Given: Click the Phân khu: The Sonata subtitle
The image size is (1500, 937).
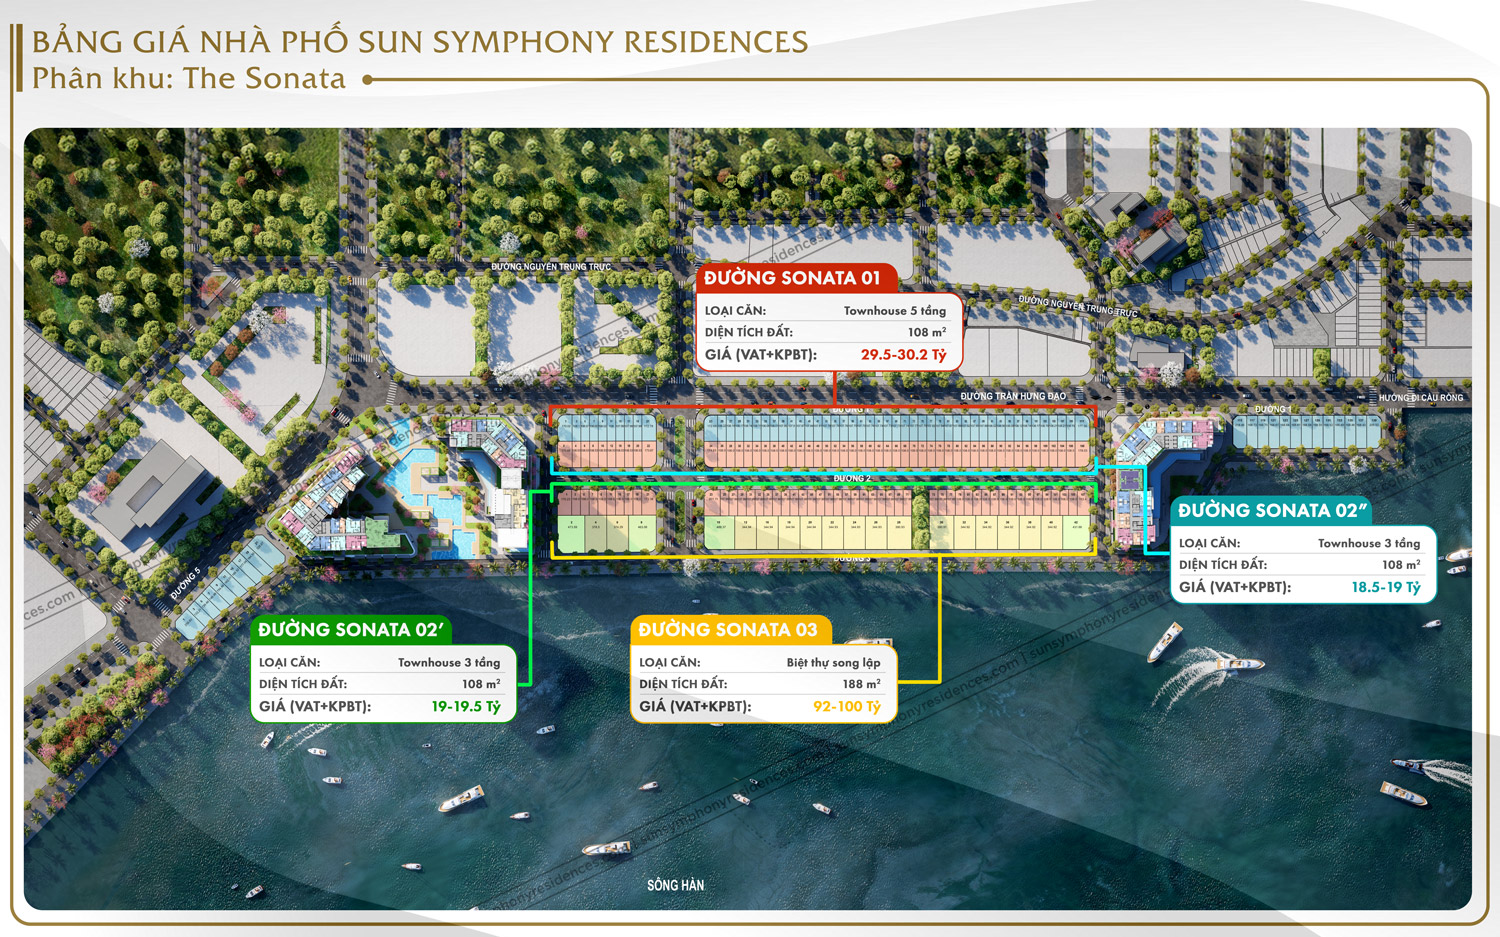Looking at the screenshot, I should (x=189, y=79).
